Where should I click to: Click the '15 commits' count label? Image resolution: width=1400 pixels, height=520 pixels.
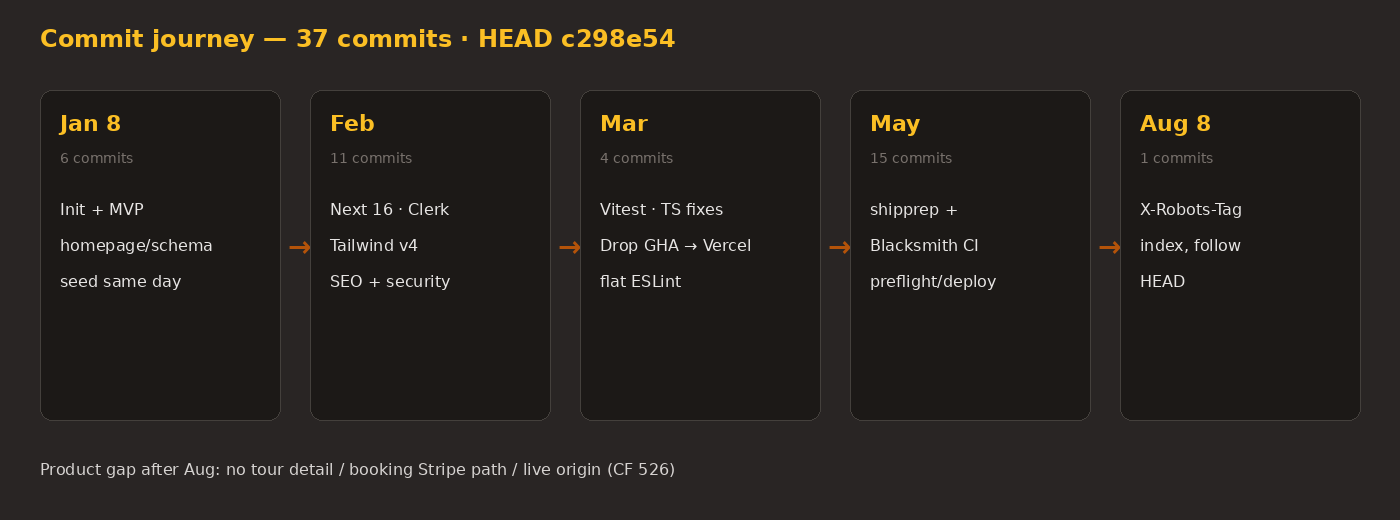pyautogui.click(x=911, y=158)
